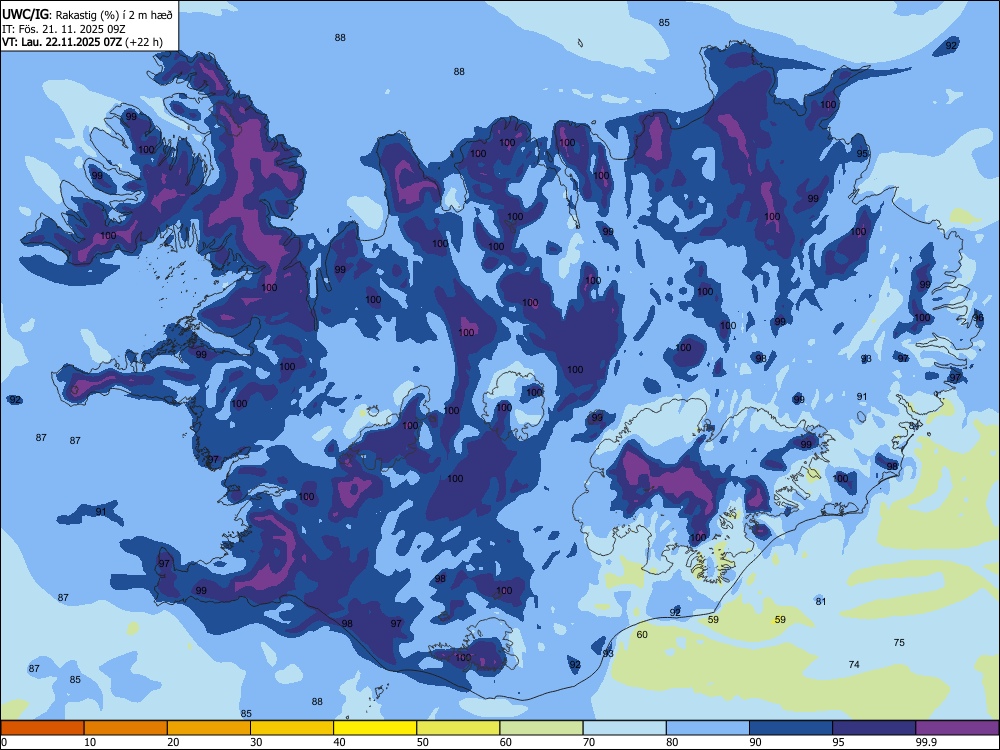The height and width of the screenshot is (750, 1000).
Task: Click the legend label '99.9'
Action: (926, 742)
